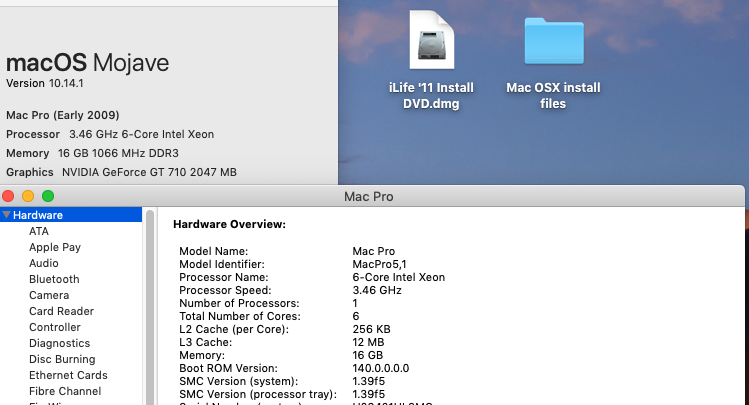Collapse the Hardware disclosure triangle
The image size is (749, 405).
tap(6, 215)
